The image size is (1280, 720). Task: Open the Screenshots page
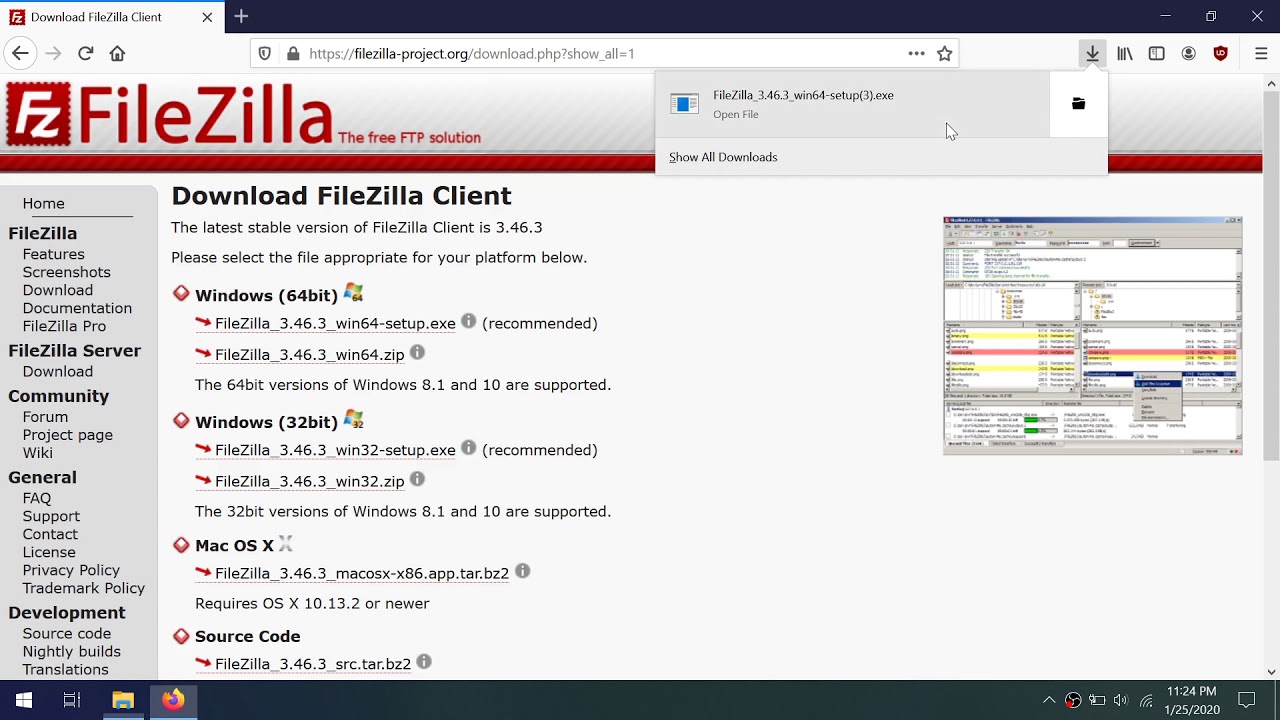tap(67, 272)
